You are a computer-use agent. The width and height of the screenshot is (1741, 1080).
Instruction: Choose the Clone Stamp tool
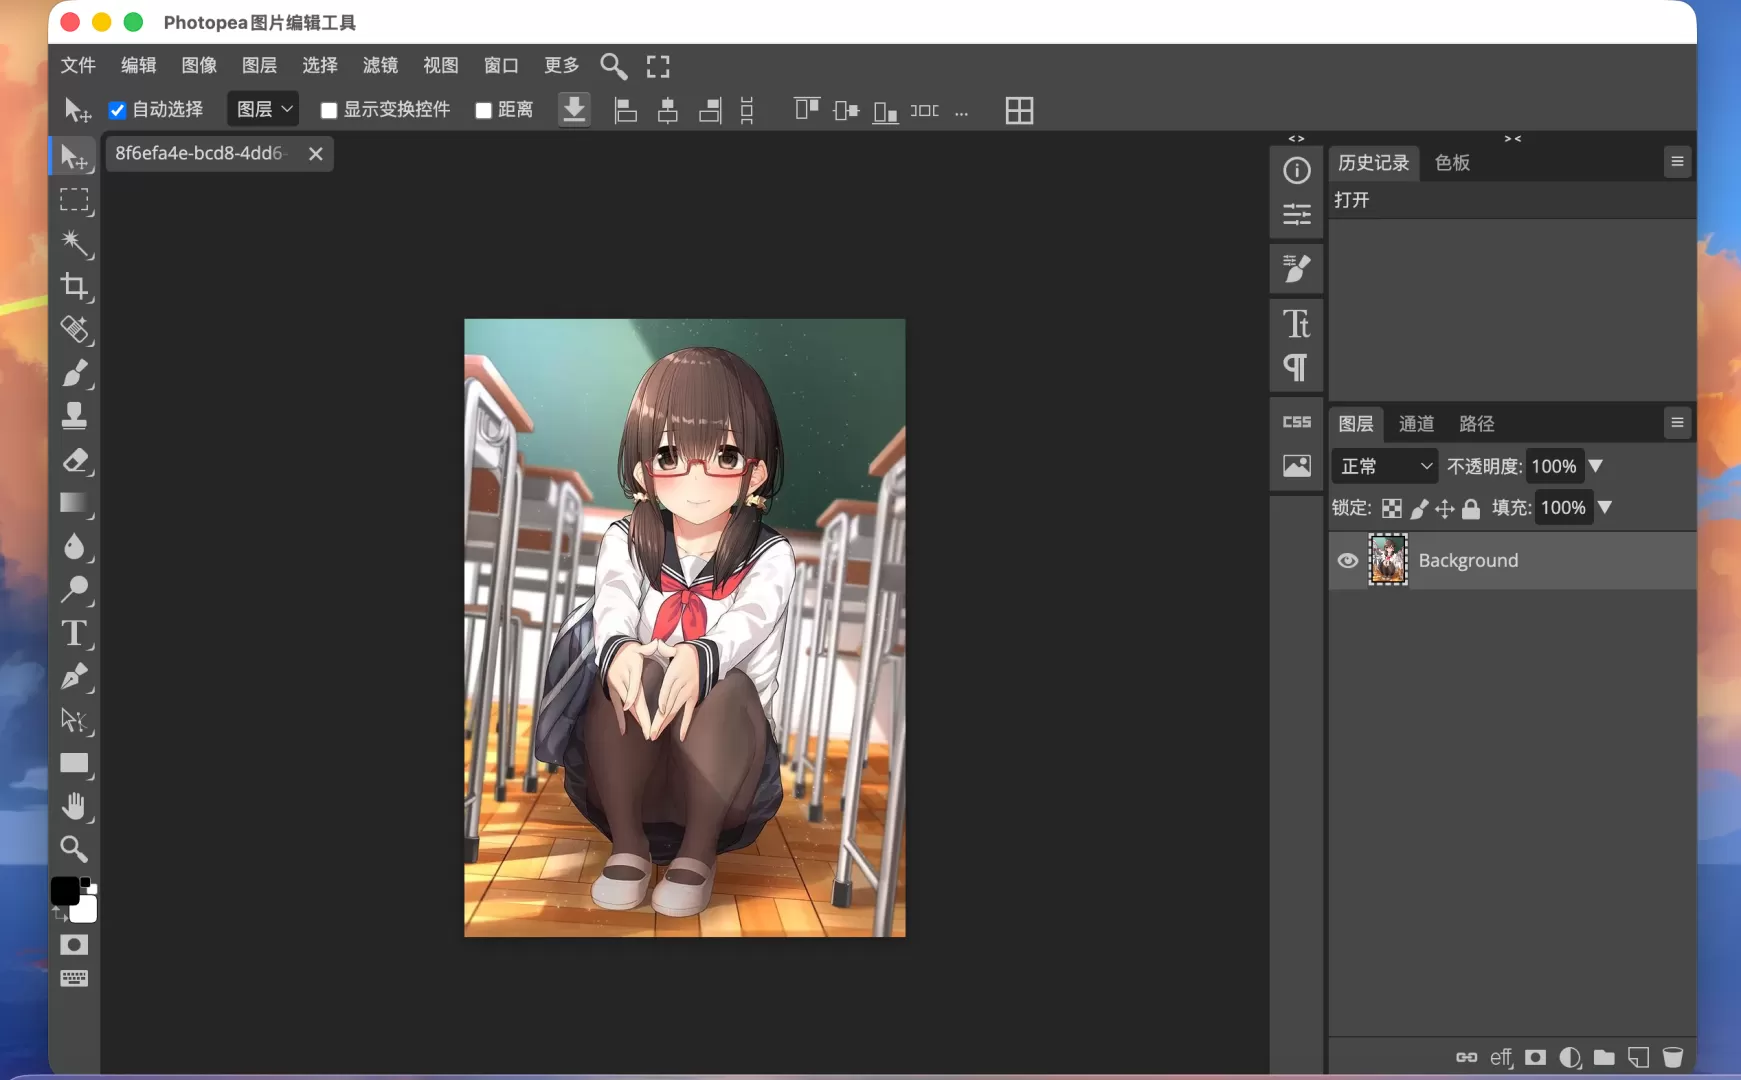[74, 416]
